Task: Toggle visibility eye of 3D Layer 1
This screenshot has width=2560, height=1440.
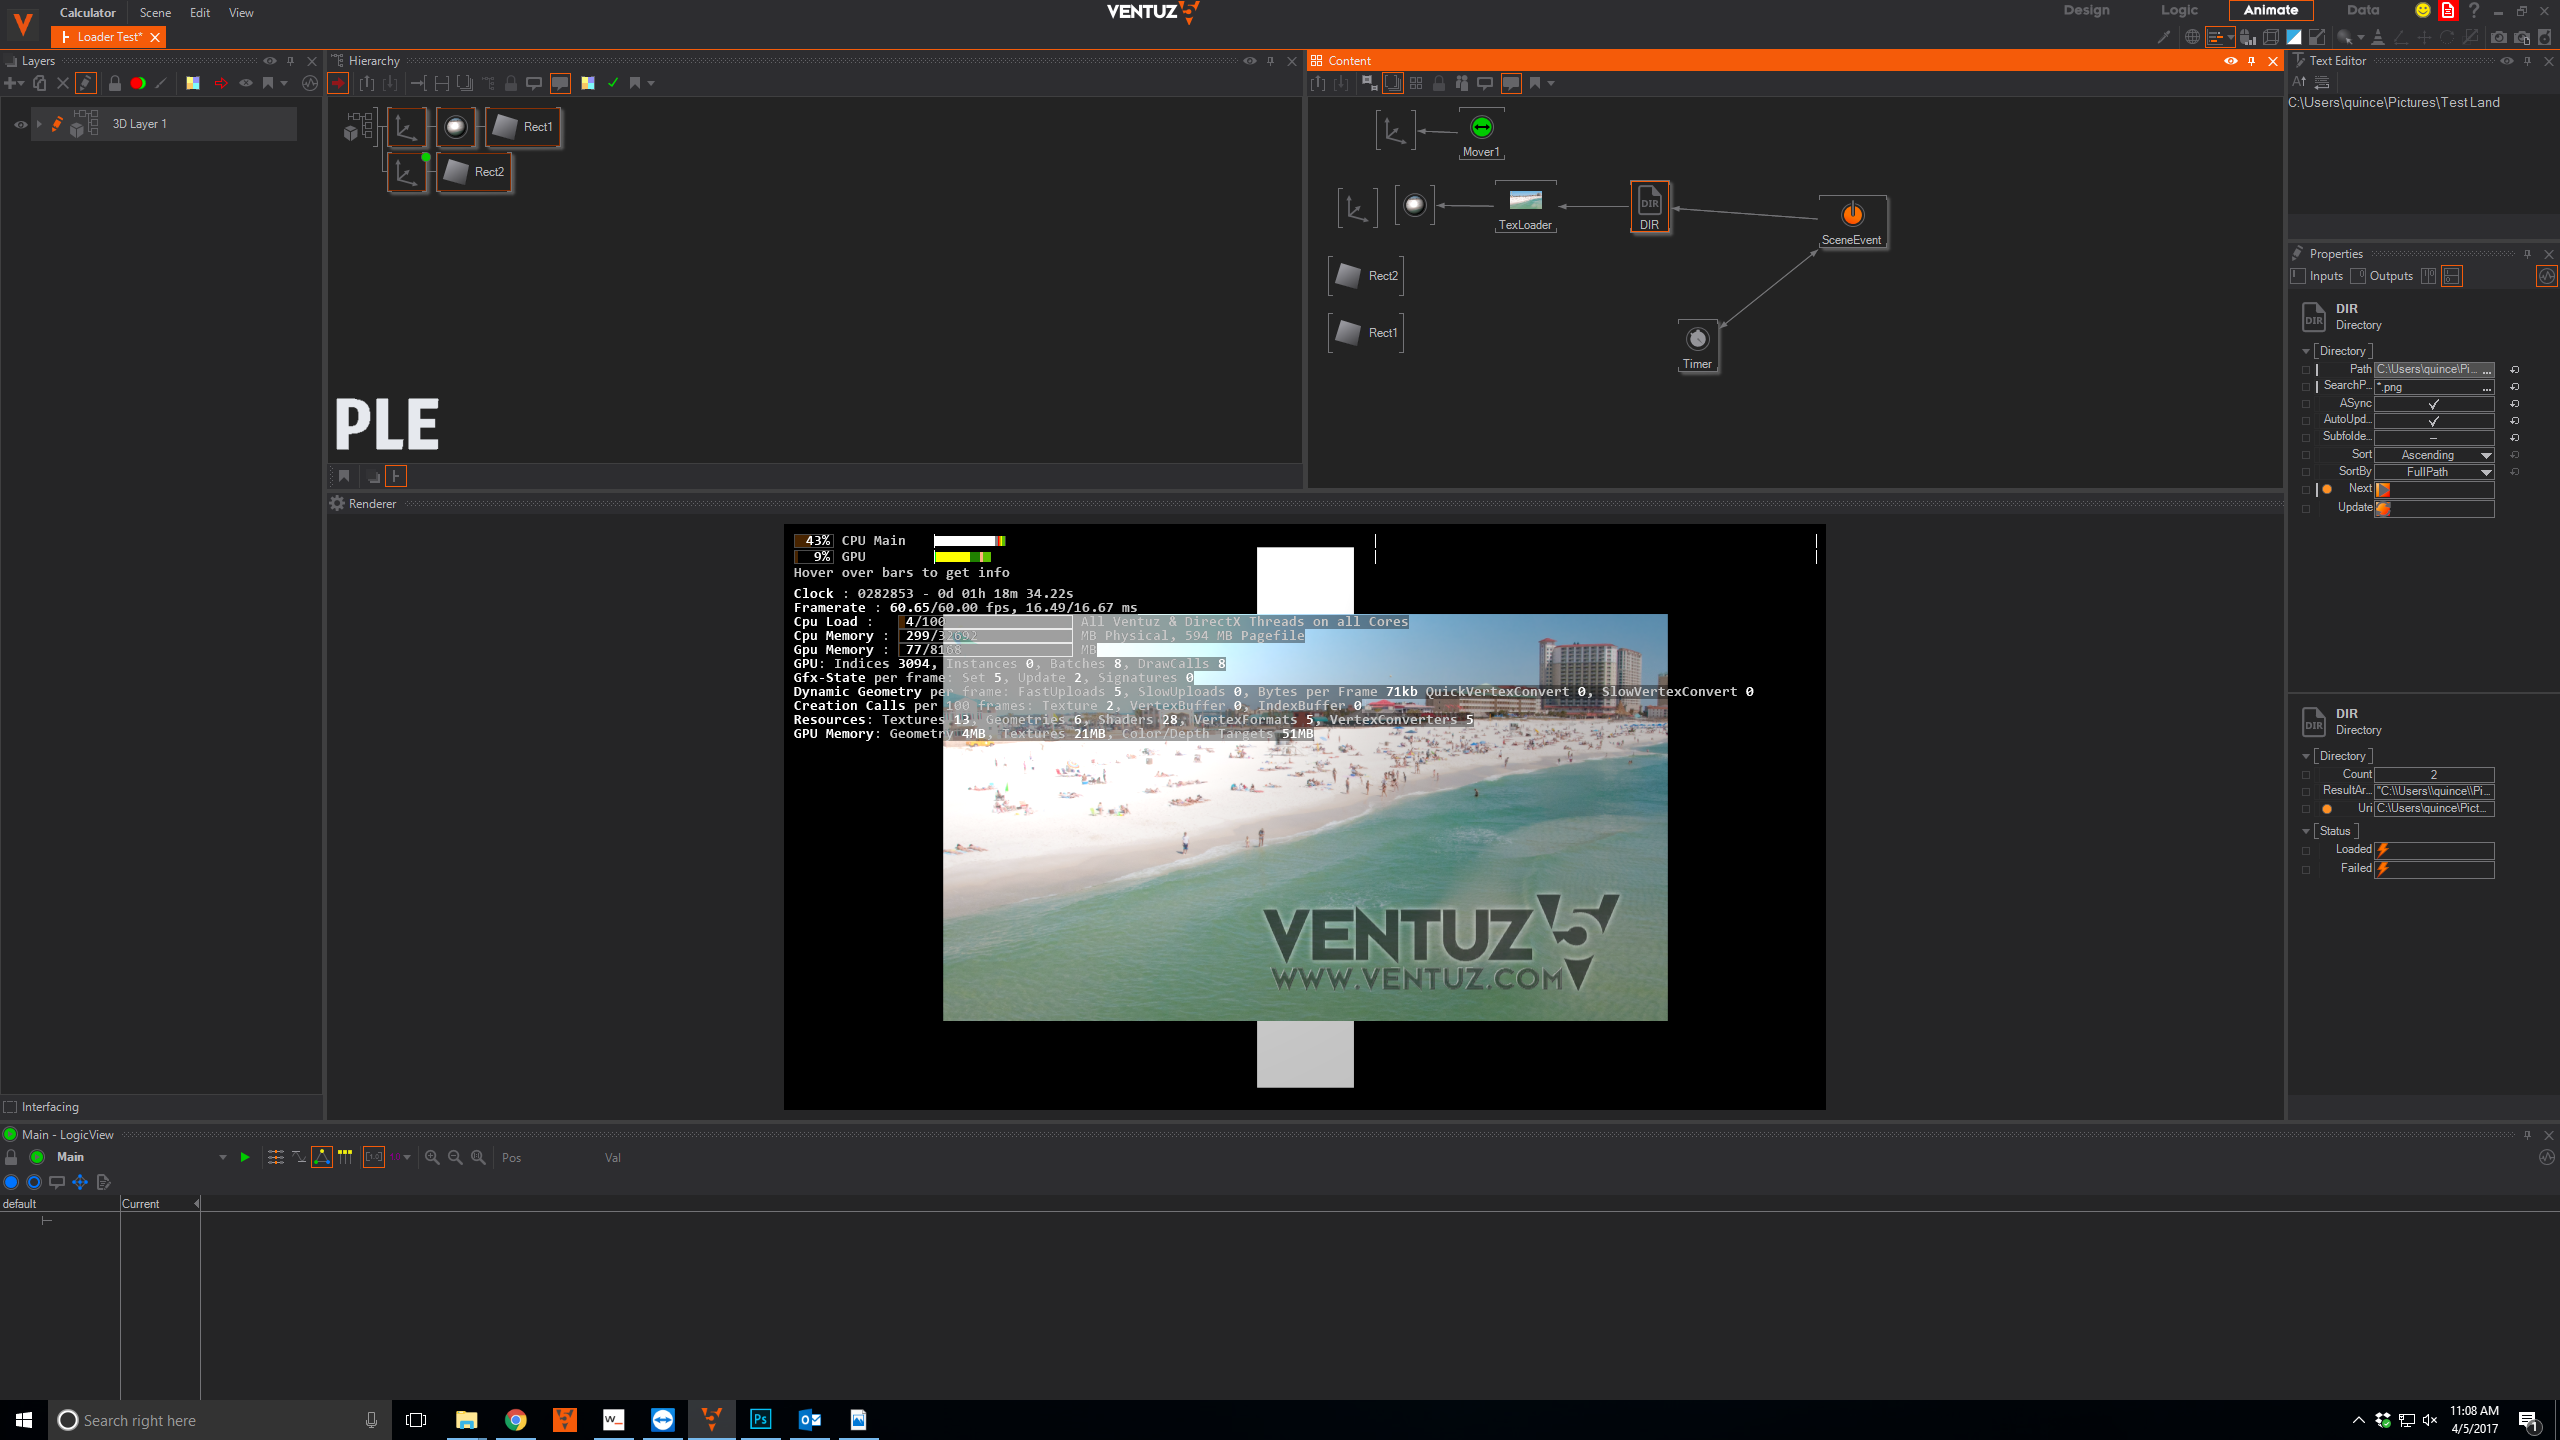Action: click(x=20, y=124)
